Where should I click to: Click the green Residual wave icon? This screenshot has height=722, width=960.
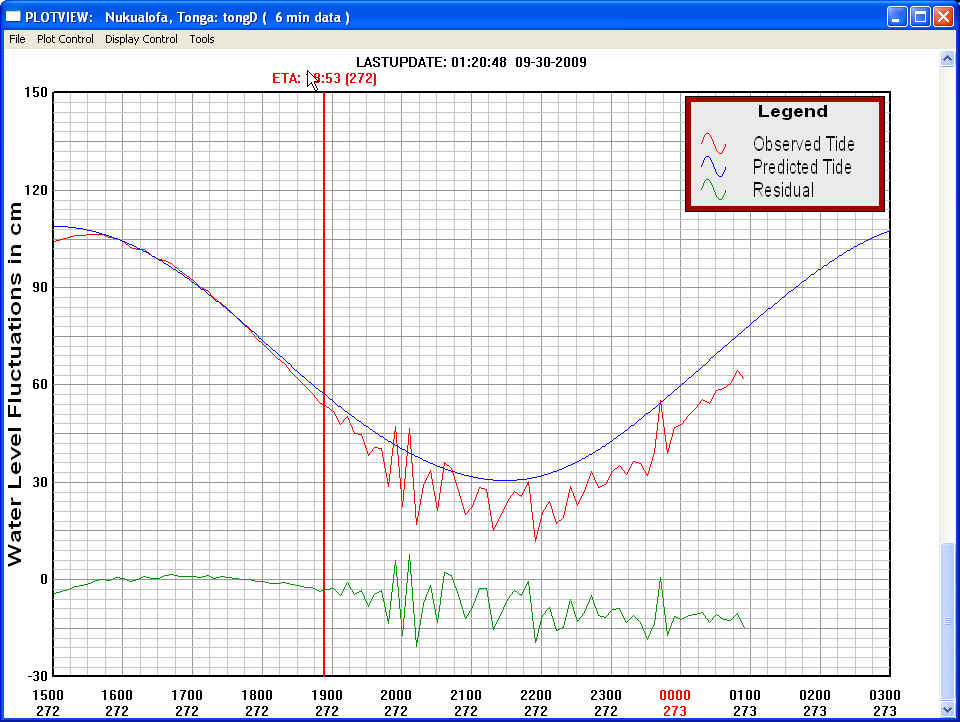coord(713,189)
